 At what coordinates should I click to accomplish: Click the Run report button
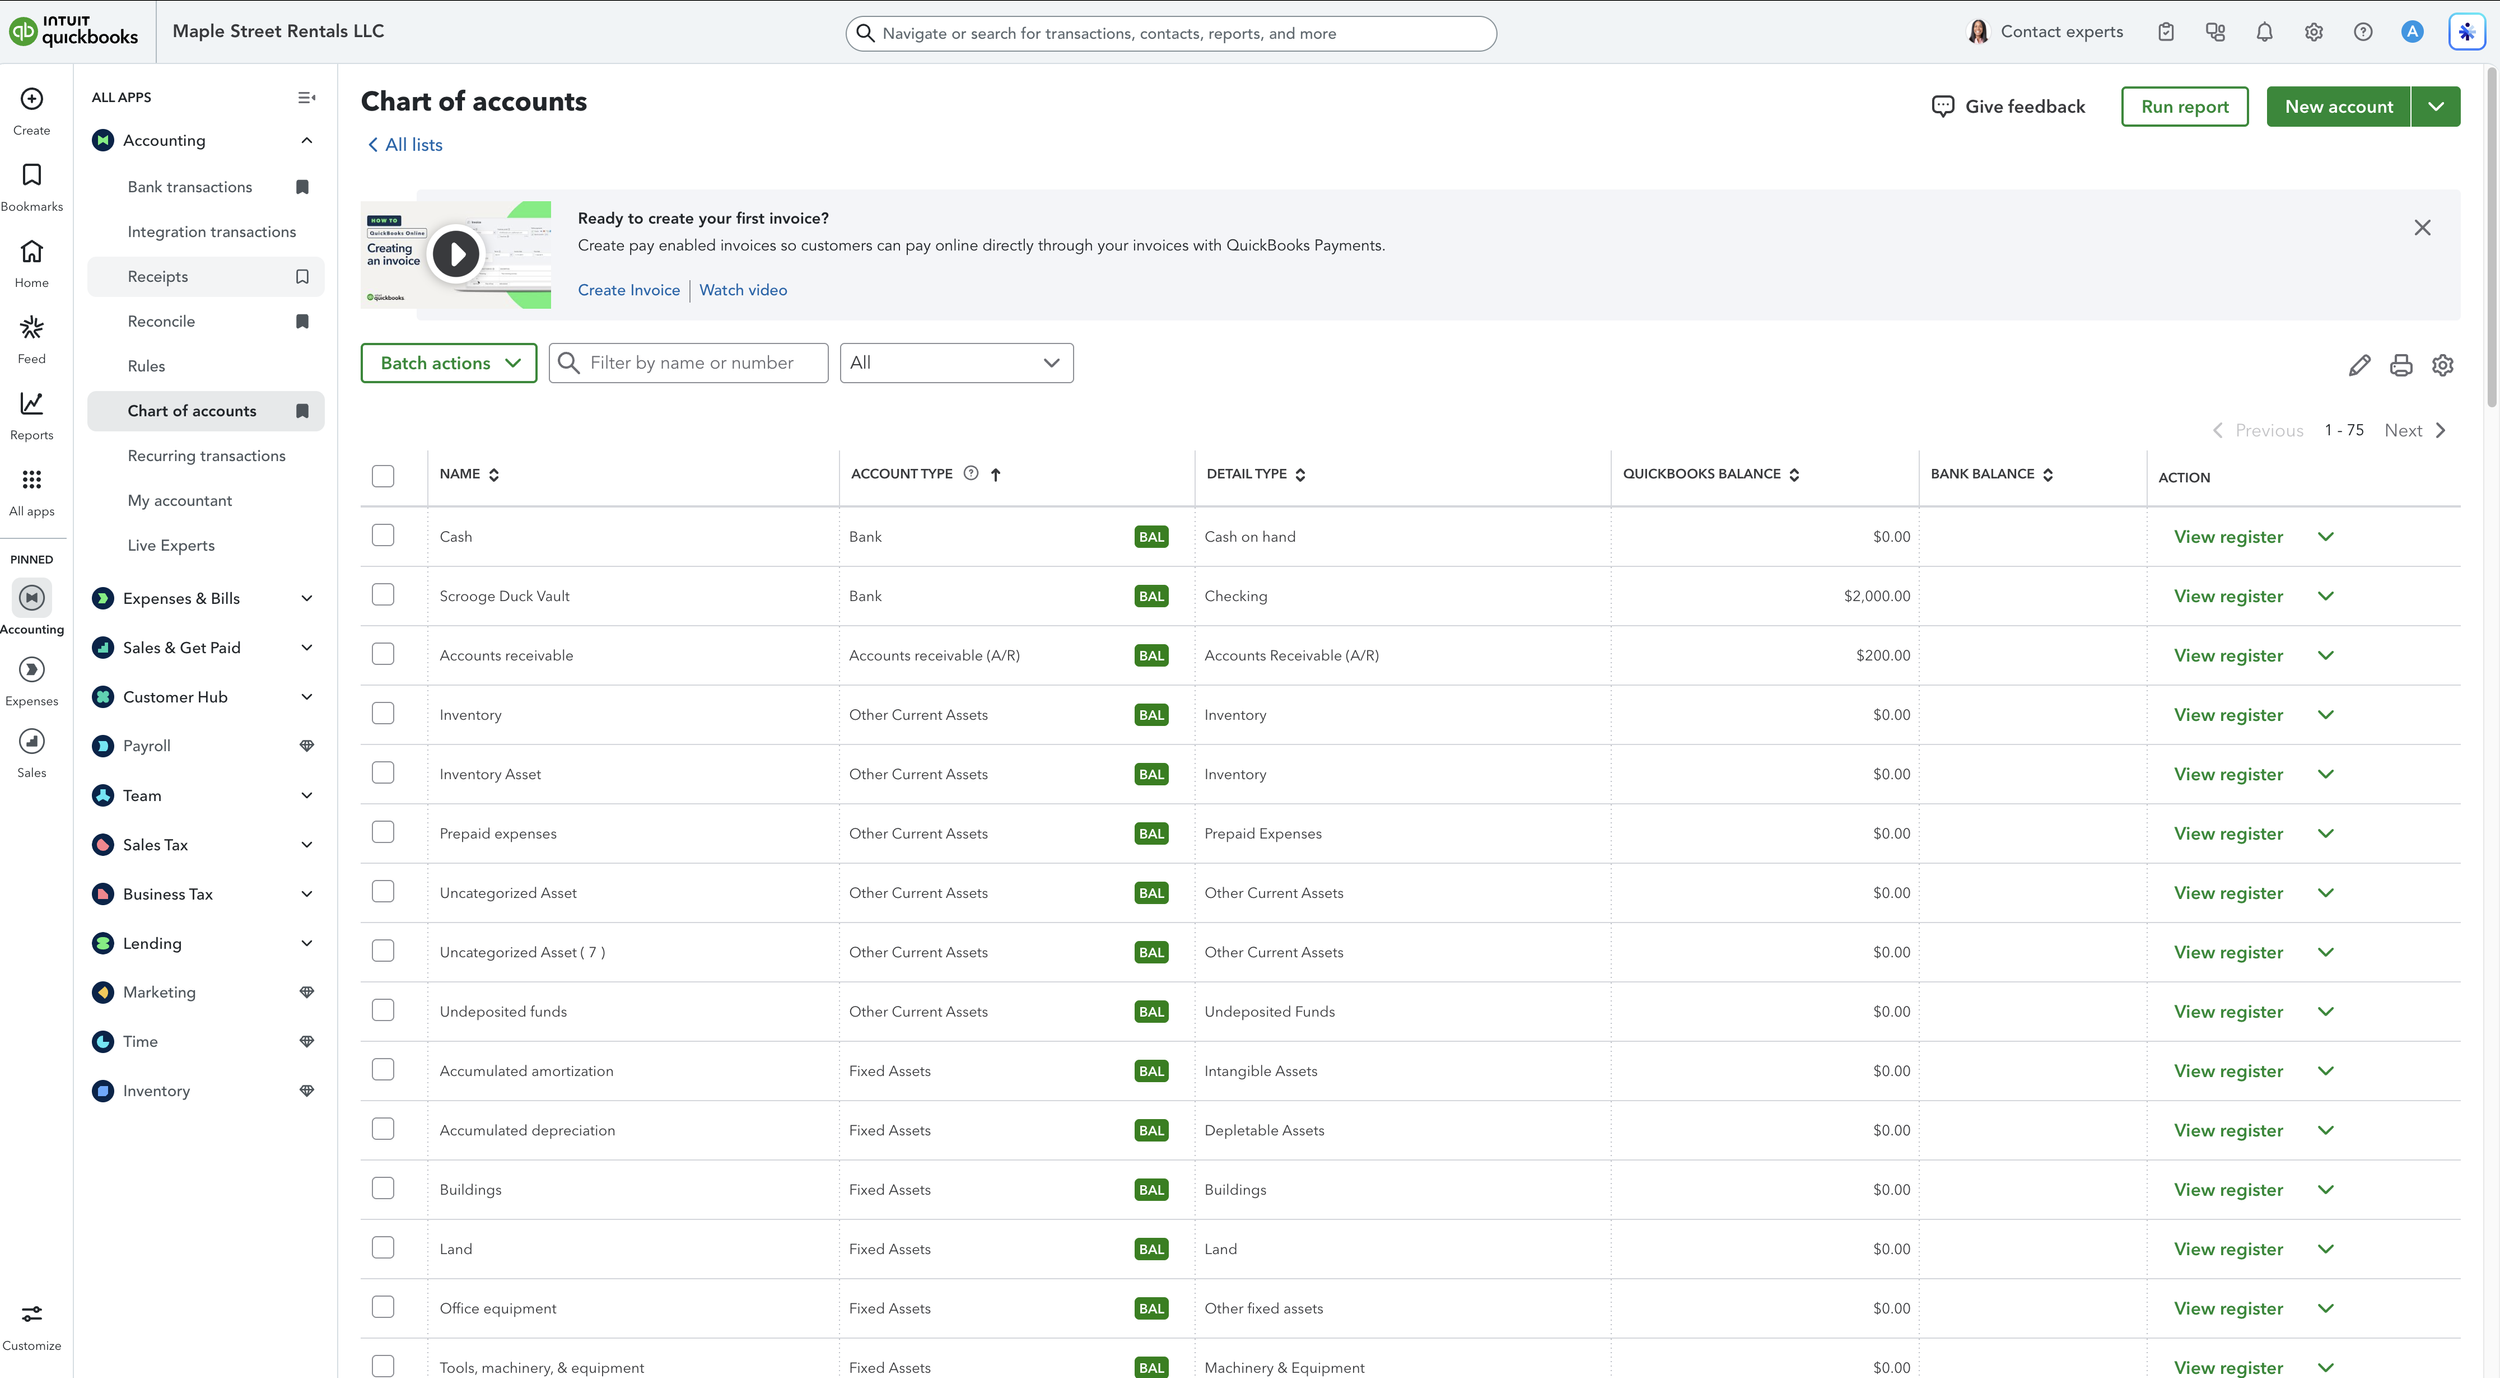(x=2184, y=106)
